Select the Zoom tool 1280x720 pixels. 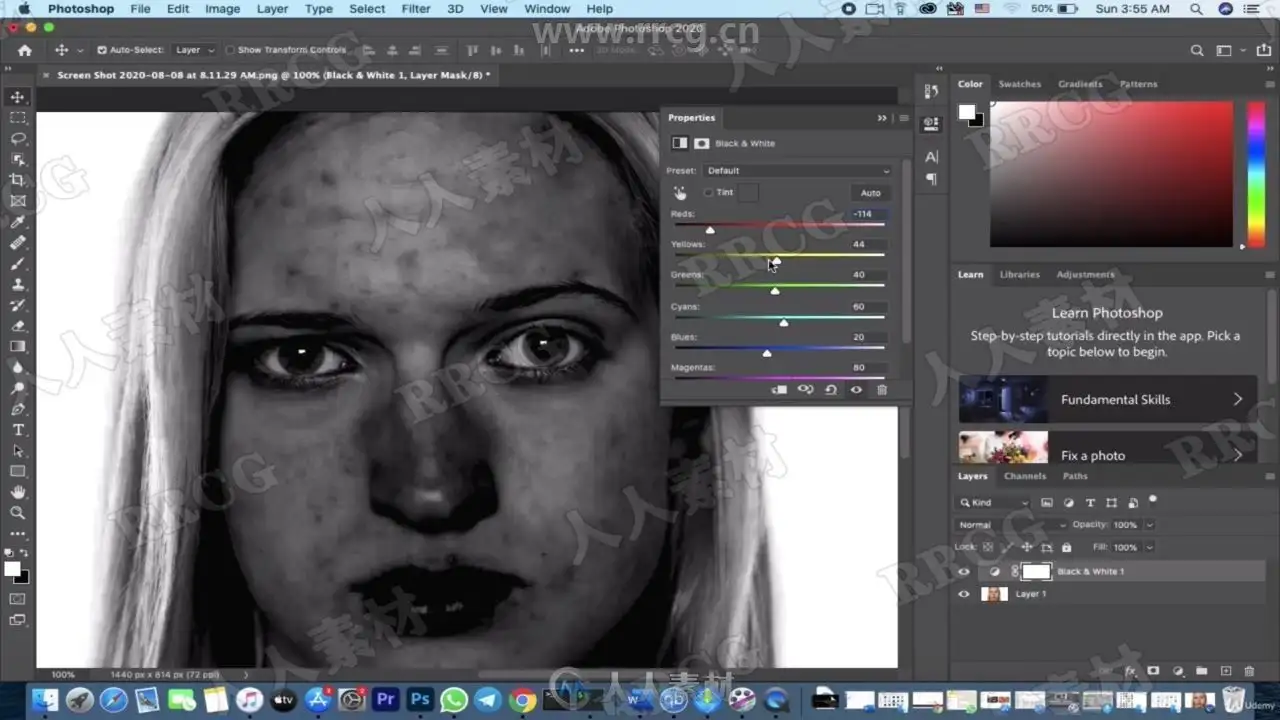coord(18,513)
